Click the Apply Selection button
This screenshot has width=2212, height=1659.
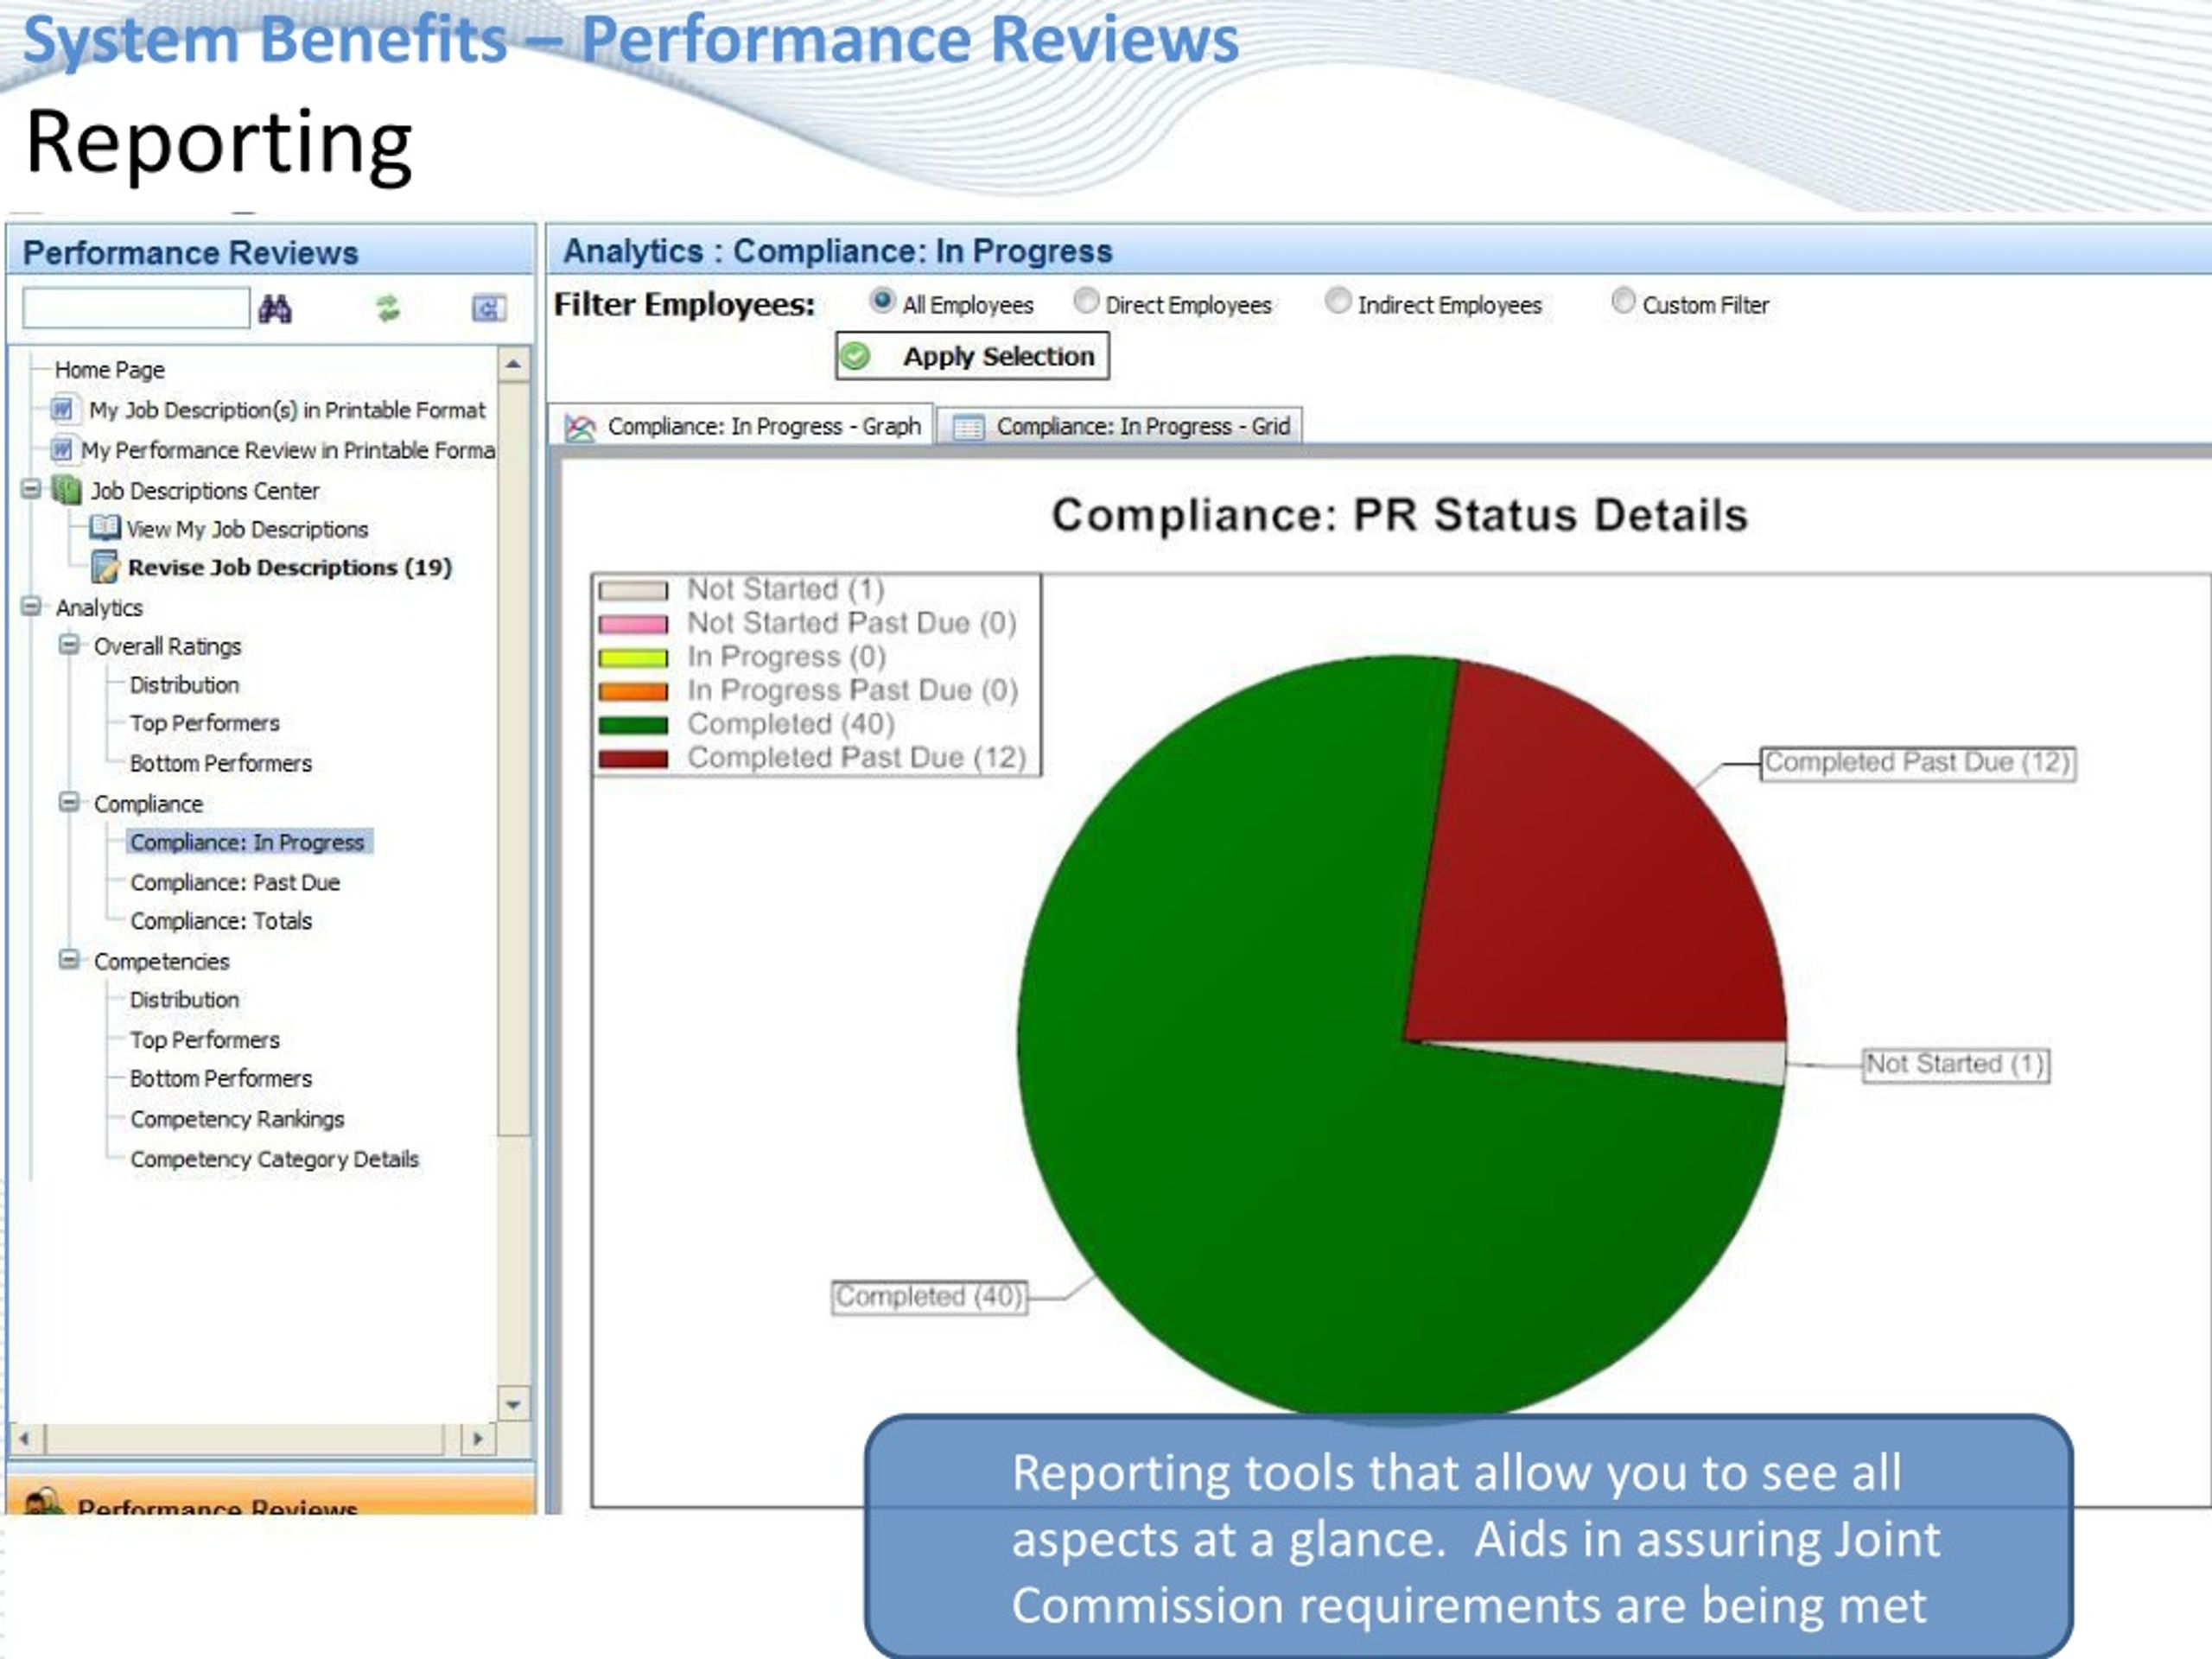click(972, 356)
